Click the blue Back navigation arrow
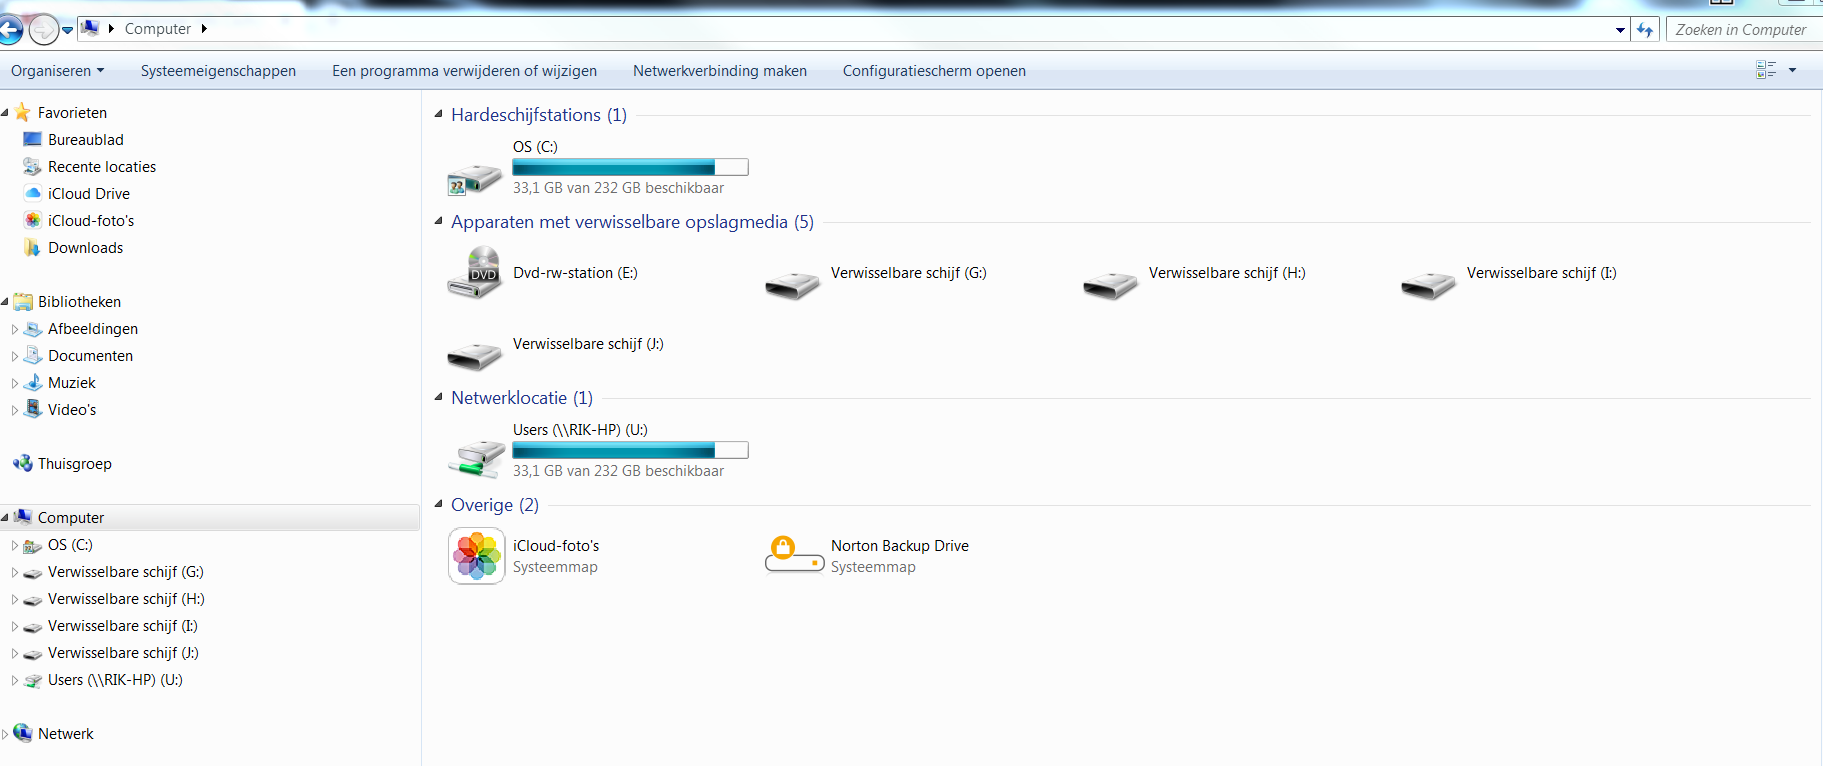Image resolution: width=1823 pixels, height=766 pixels. [x=10, y=30]
